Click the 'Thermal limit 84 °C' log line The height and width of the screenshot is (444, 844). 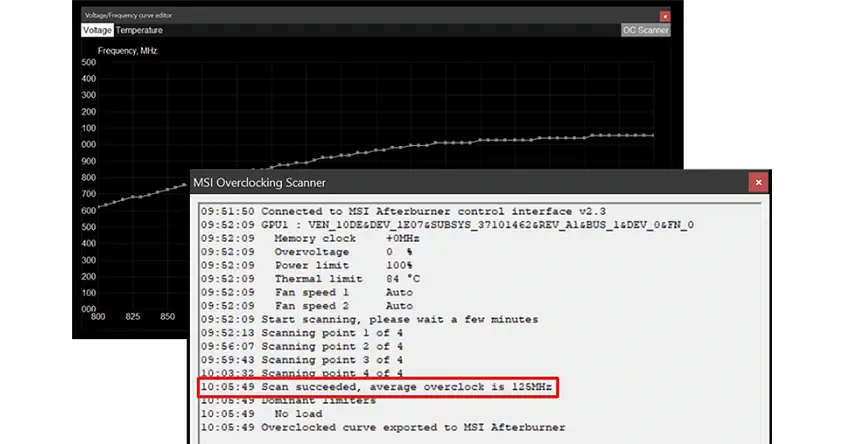tap(311, 279)
